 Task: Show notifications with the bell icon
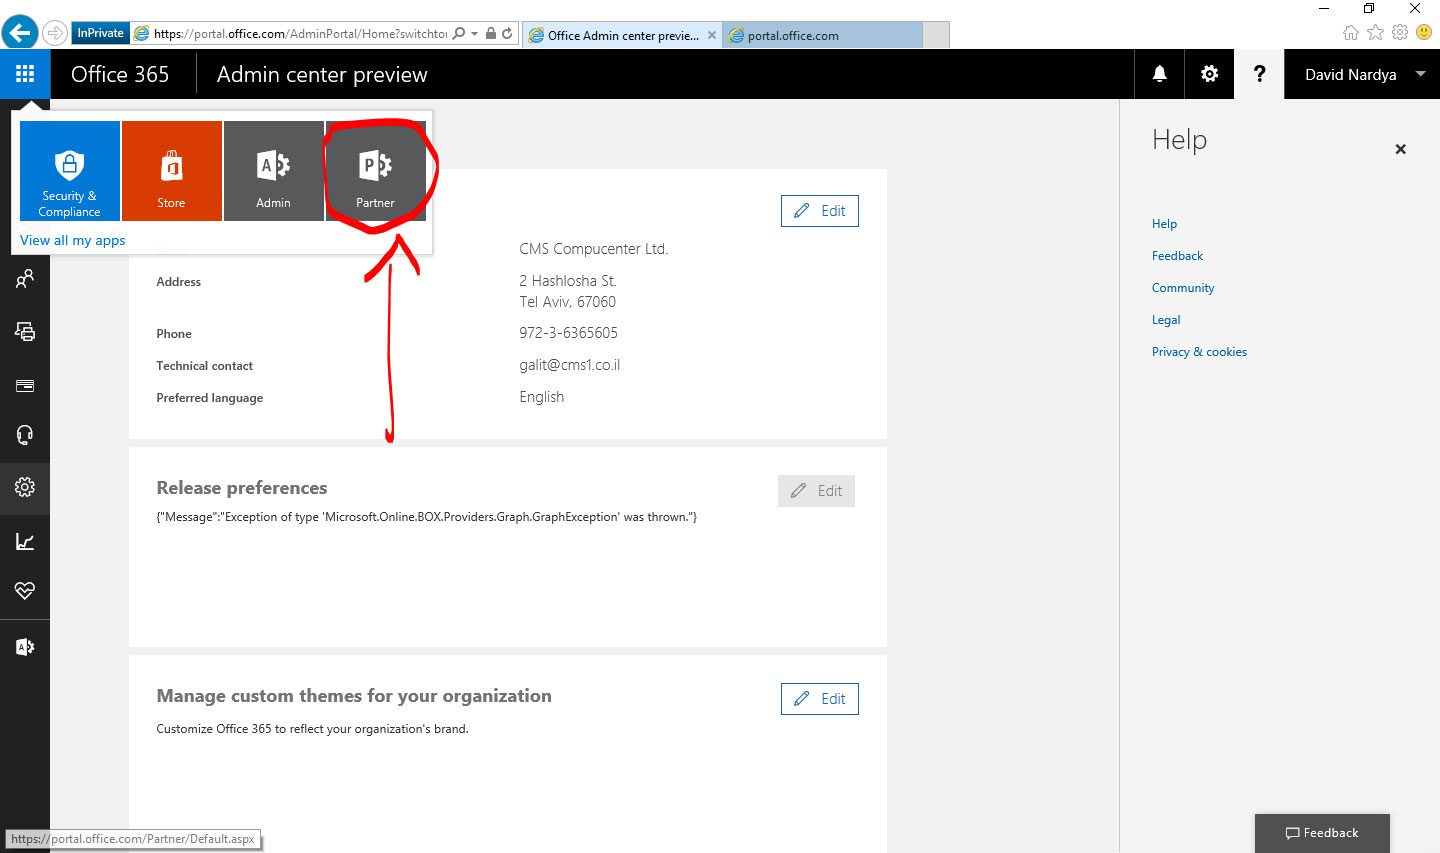click(1160, 74)
